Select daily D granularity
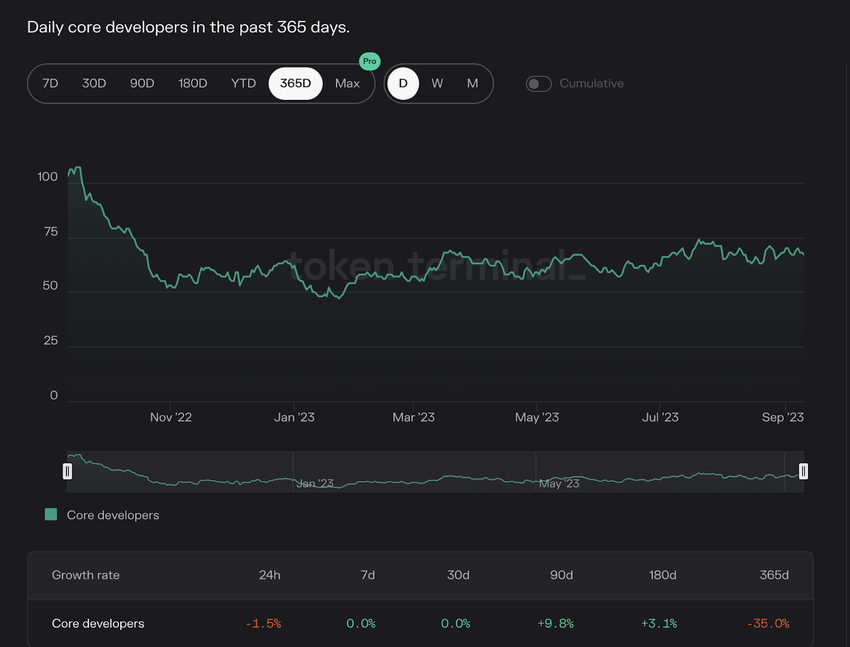The width and height of the screenshot is (850, 647). coord(403,83)
